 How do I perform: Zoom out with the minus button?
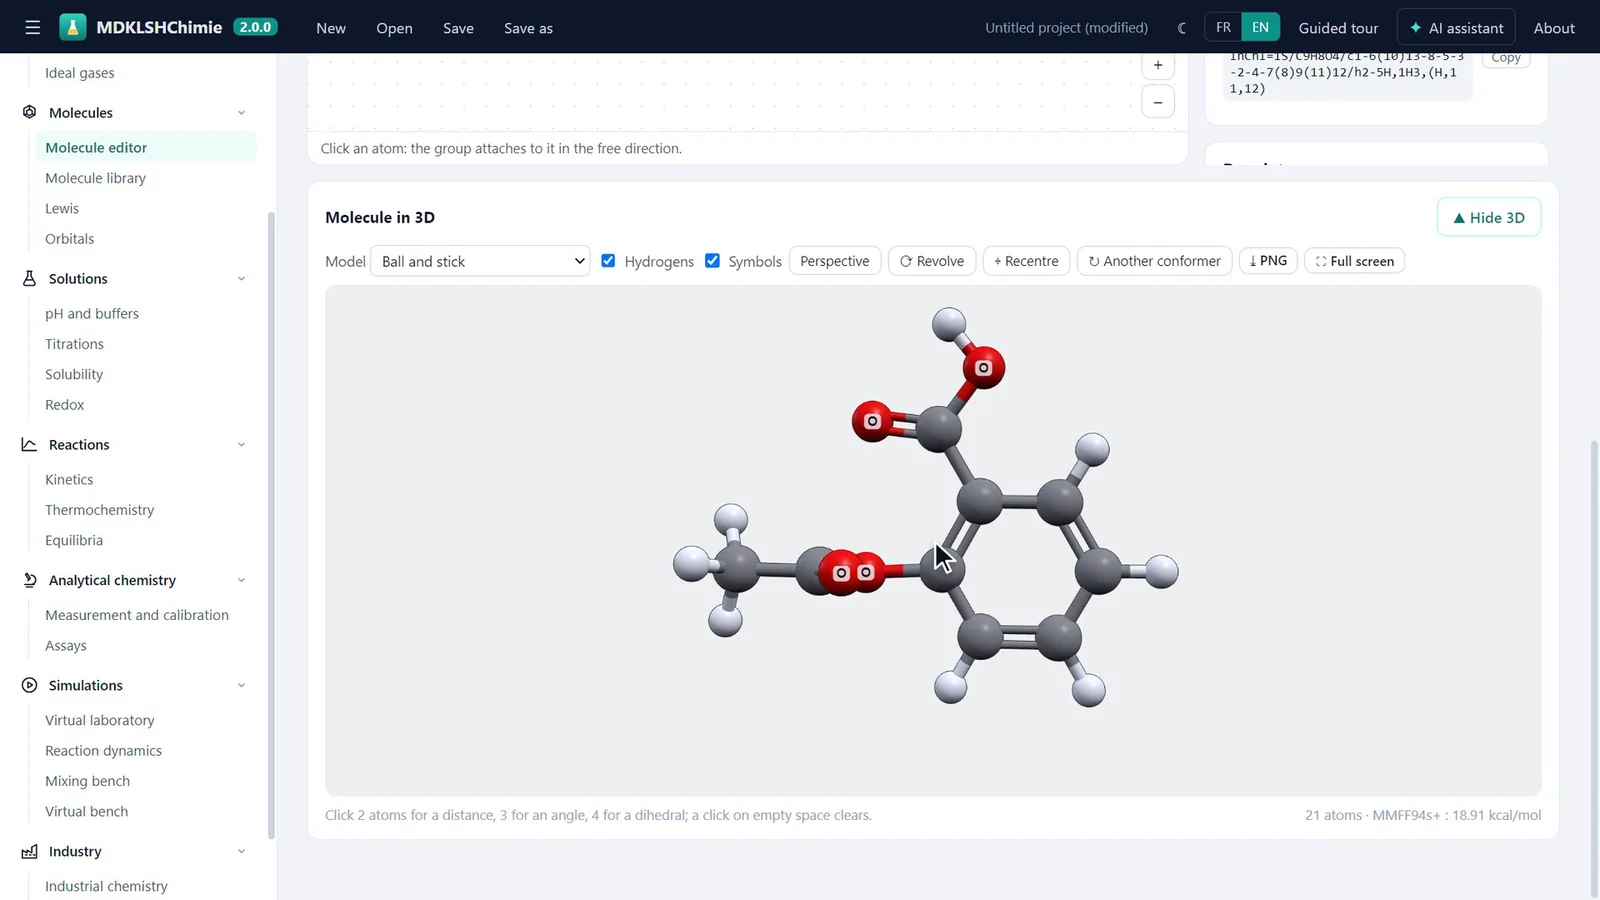(x=1158, y=102)
